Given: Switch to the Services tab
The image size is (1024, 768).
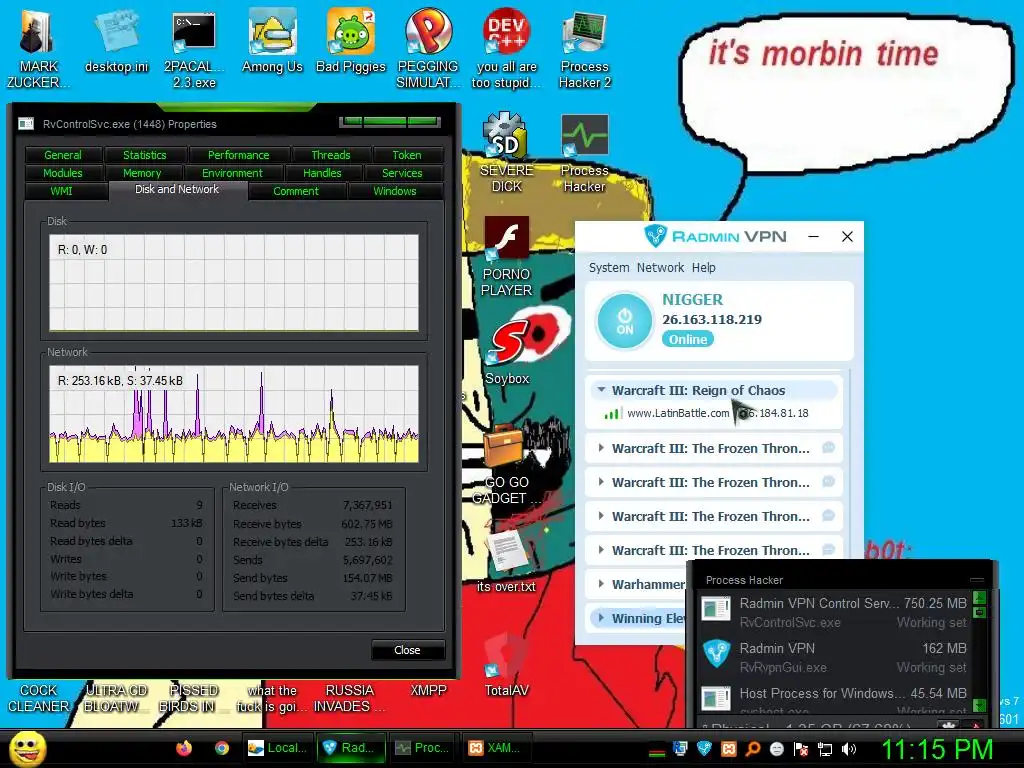Looking at the screenshot, I should tap(402, 173).
